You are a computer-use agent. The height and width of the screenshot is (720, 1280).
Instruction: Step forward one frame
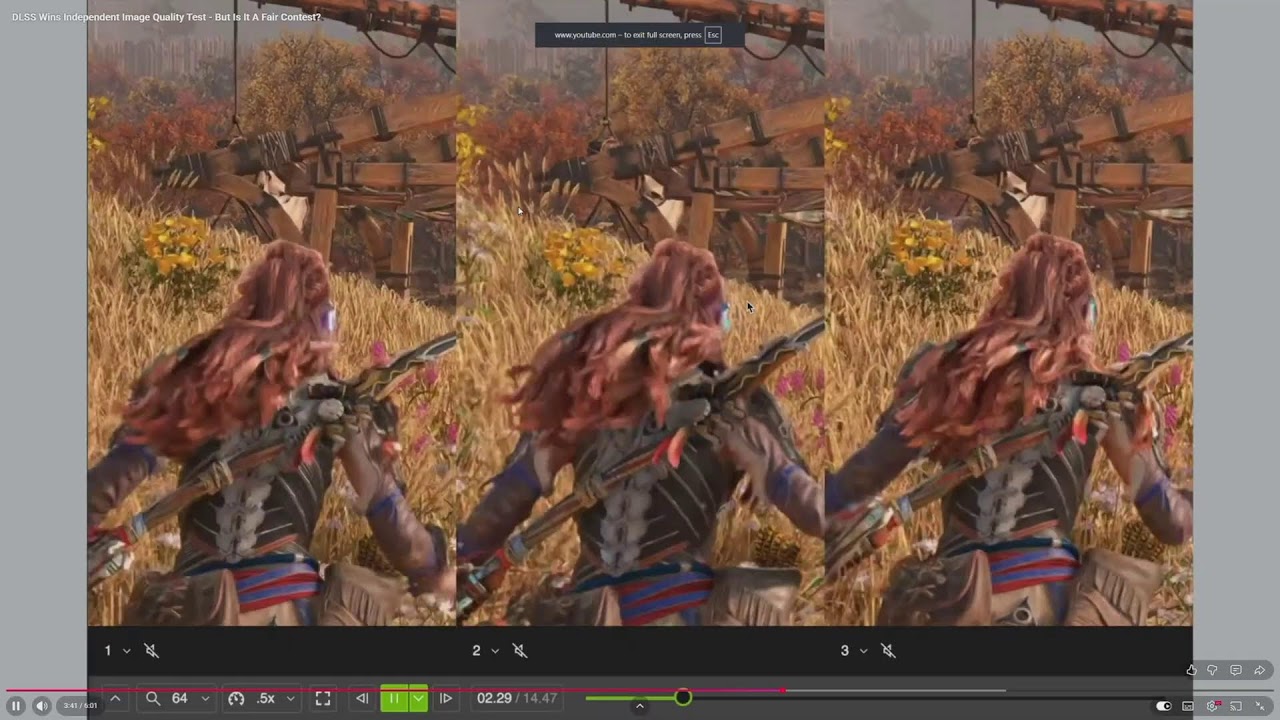(x=446, y=698)
